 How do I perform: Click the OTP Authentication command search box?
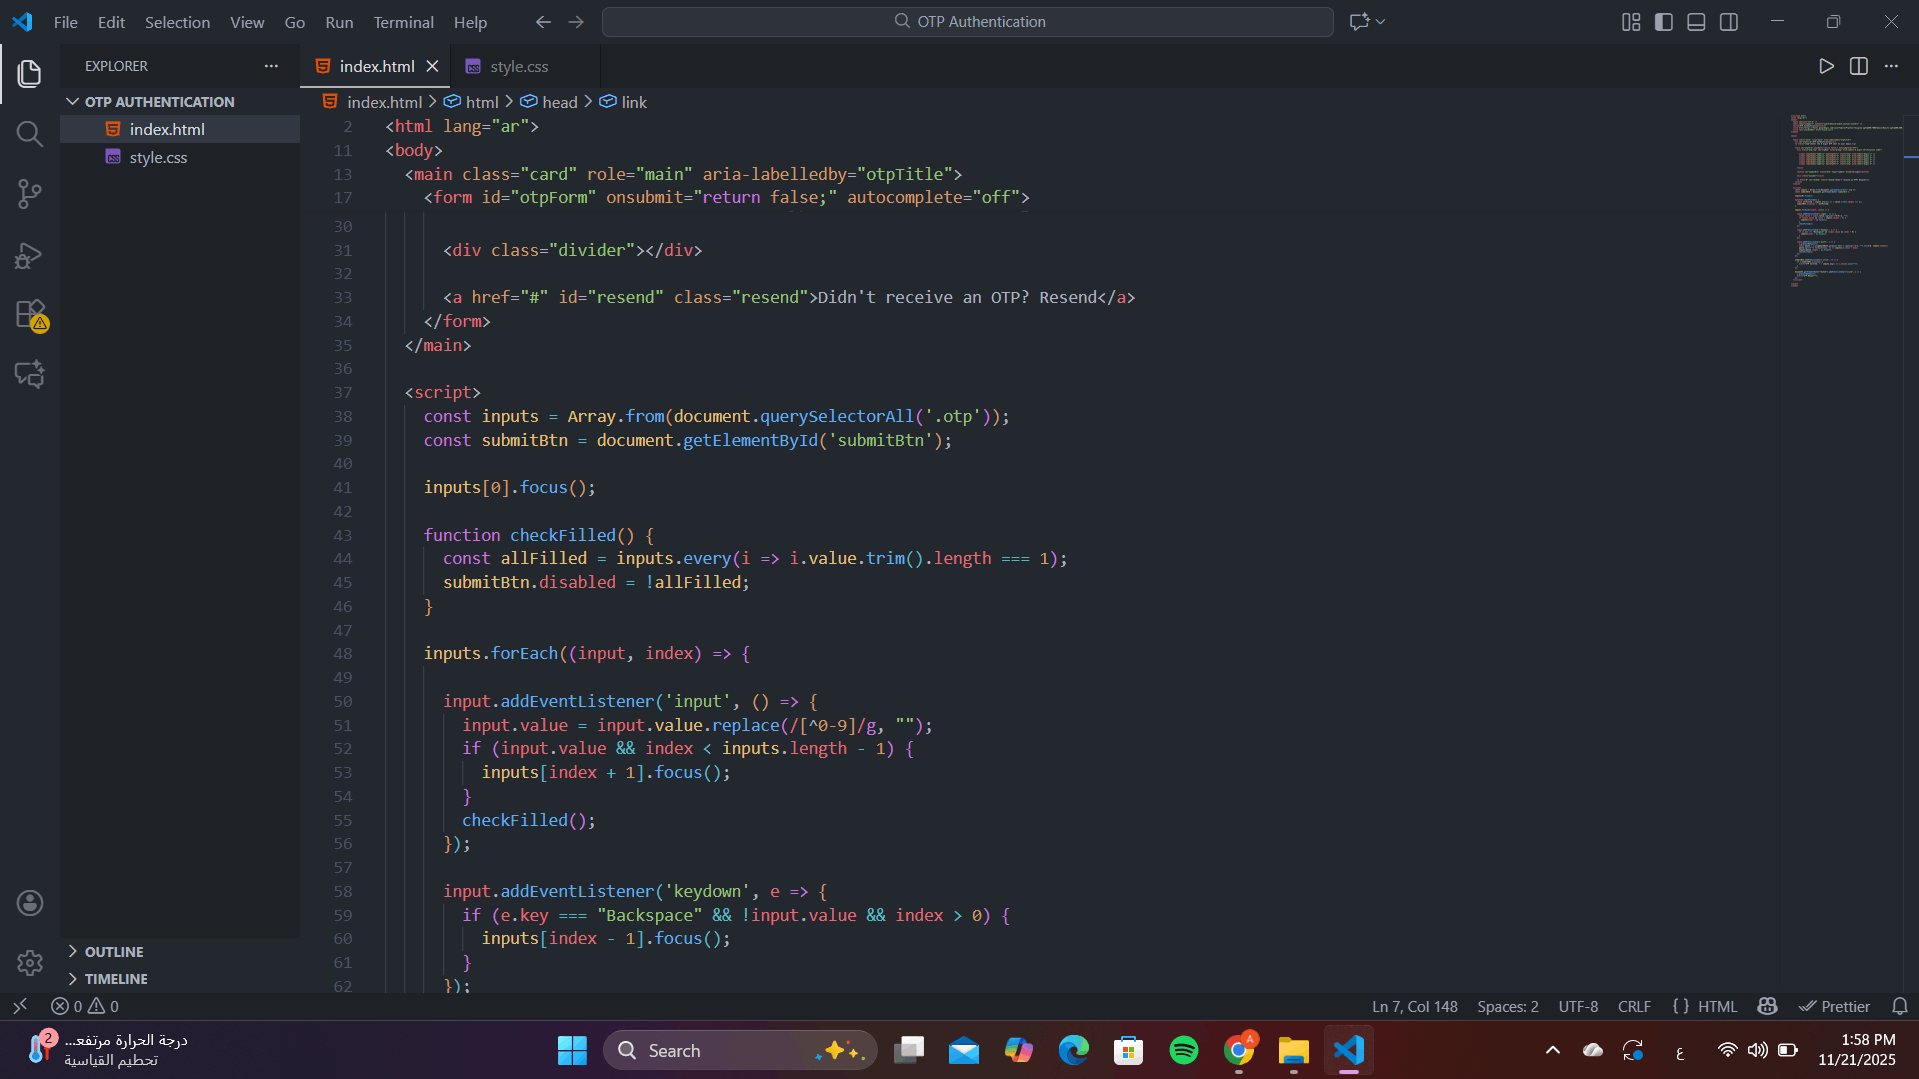[967, 22]
